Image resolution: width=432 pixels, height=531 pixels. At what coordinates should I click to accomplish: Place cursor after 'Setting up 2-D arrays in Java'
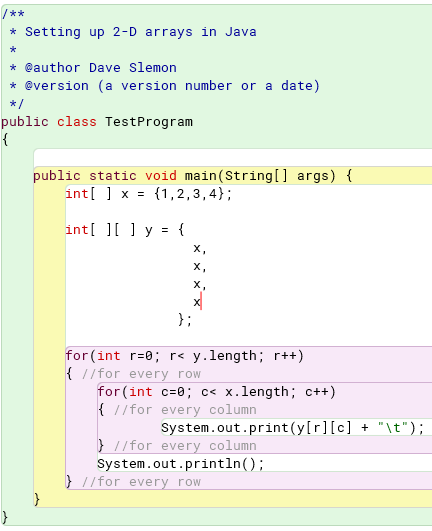point(257,32)
